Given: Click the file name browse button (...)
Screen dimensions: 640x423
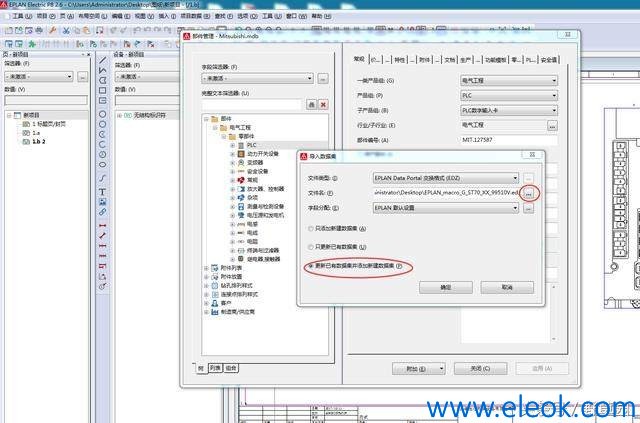Looking at the screenshot, I should [529, 194].
